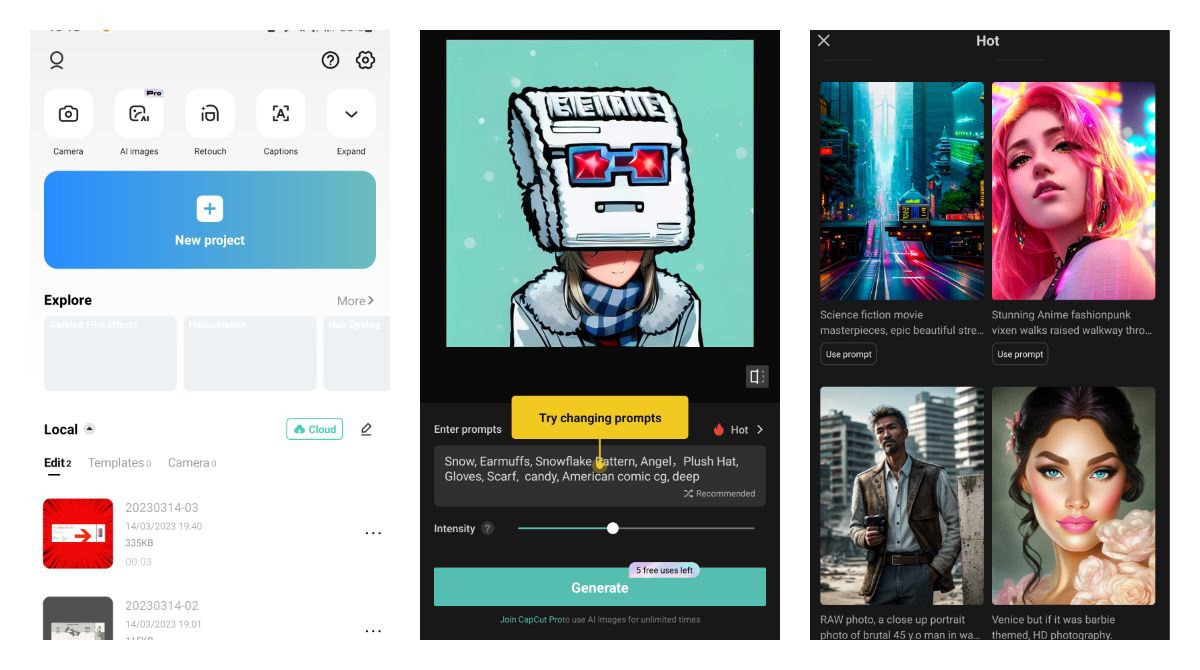Start a New project
1200x670 pixels.
(x=210, y=220)
